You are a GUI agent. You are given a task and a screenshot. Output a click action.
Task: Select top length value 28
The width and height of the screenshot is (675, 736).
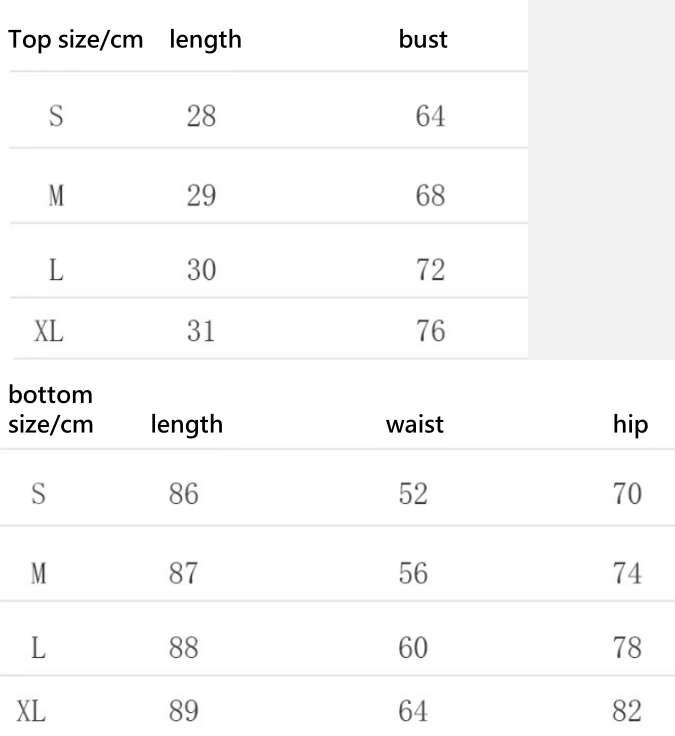201,117
